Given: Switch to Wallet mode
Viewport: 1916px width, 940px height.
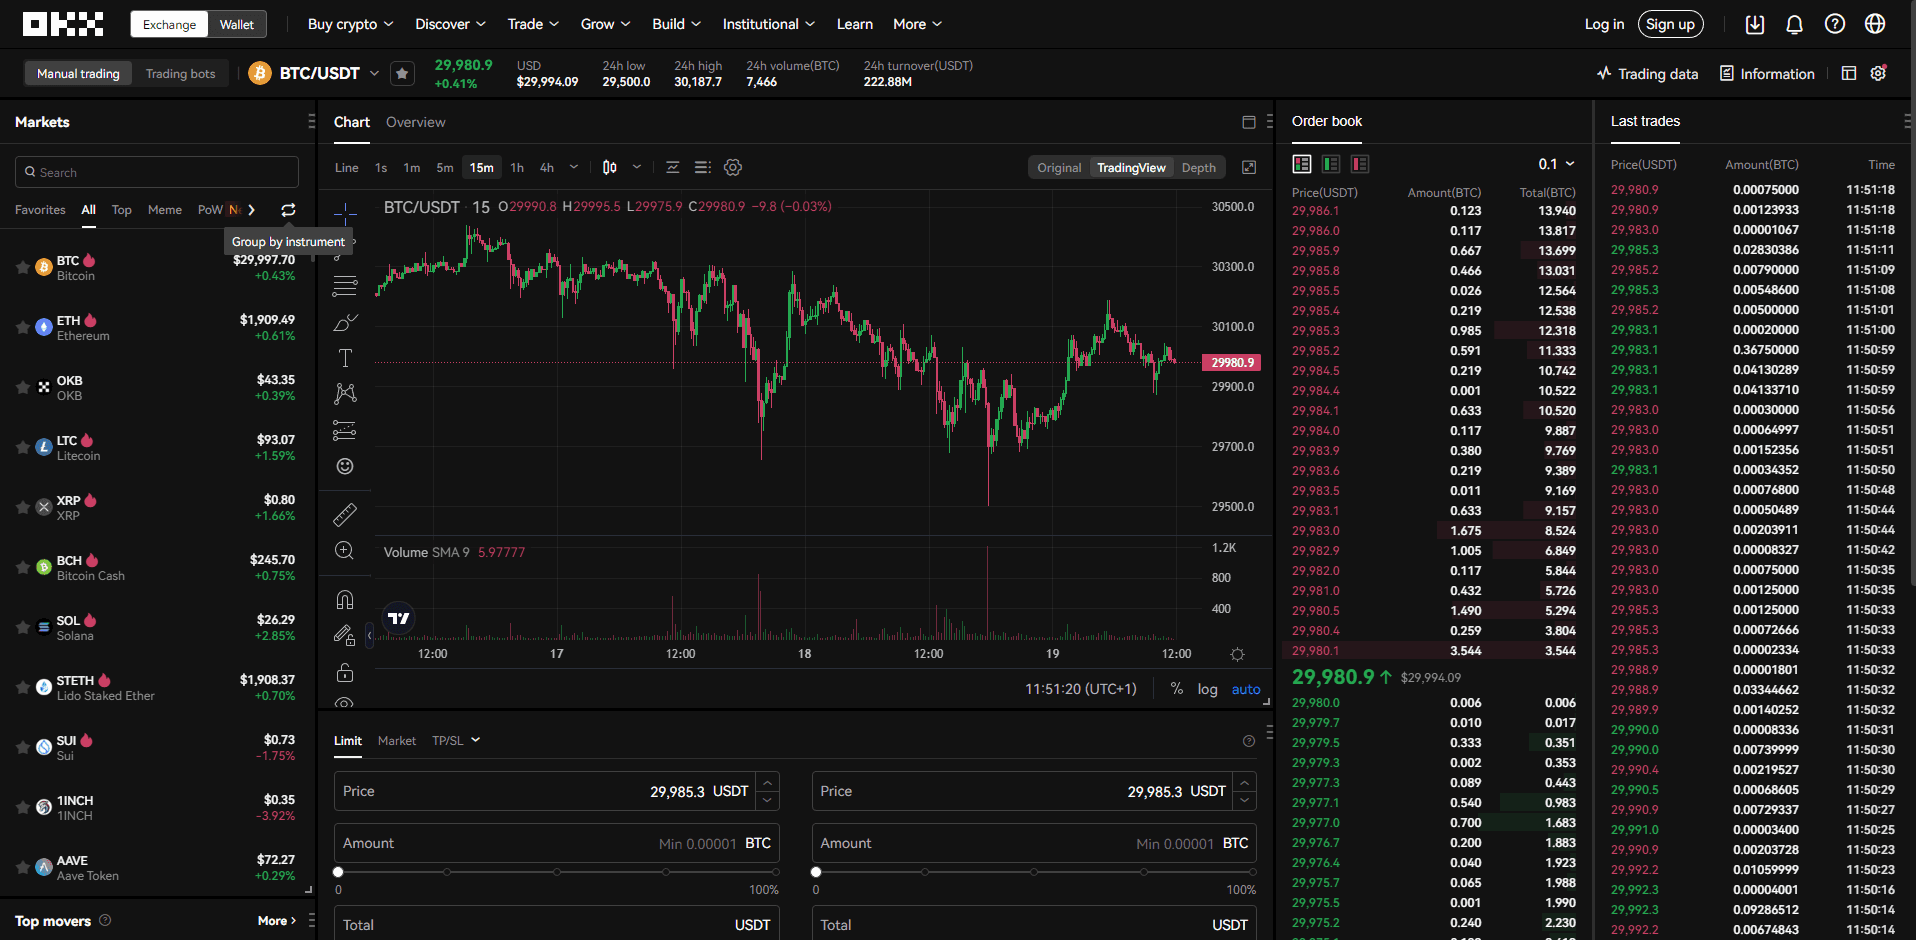Looking at the screenshot, I should click(x=237, y=24).
